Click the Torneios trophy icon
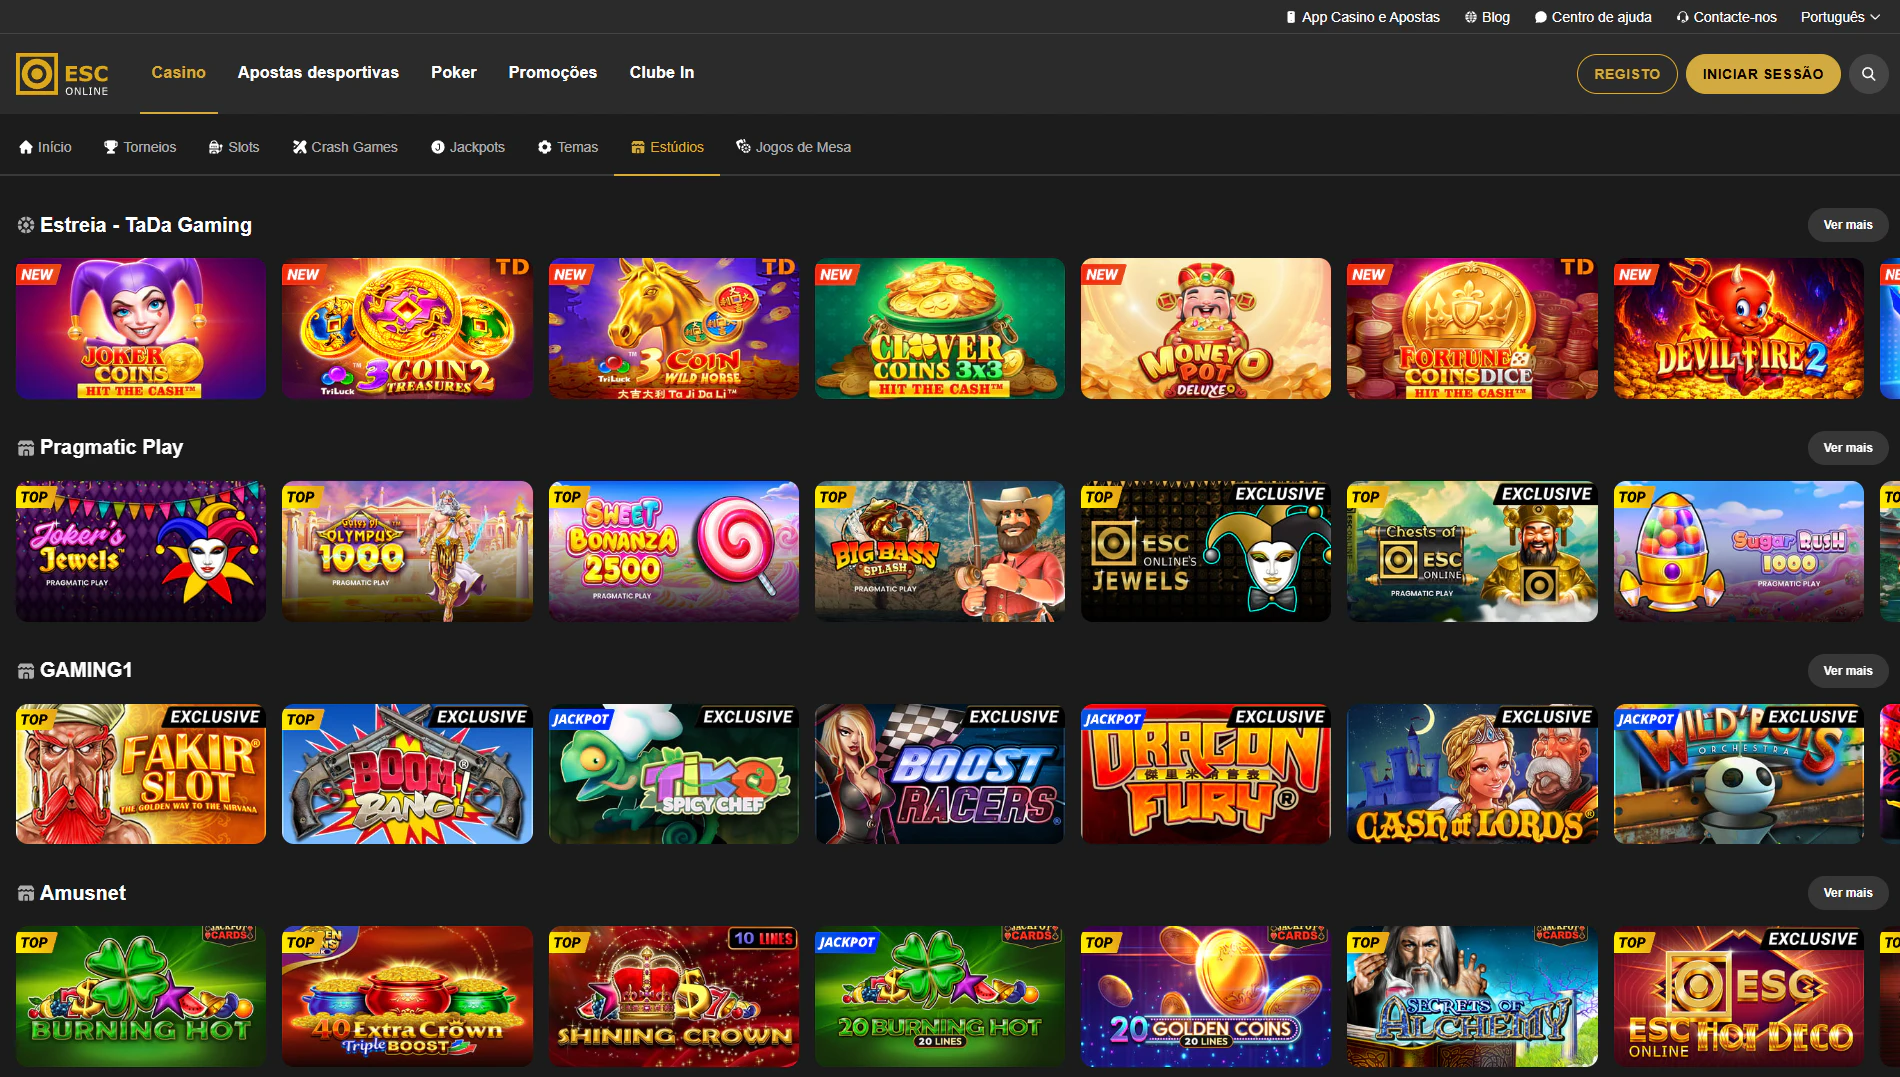The height and width of the screenshot is (1077, 1900). pos(111,147)
